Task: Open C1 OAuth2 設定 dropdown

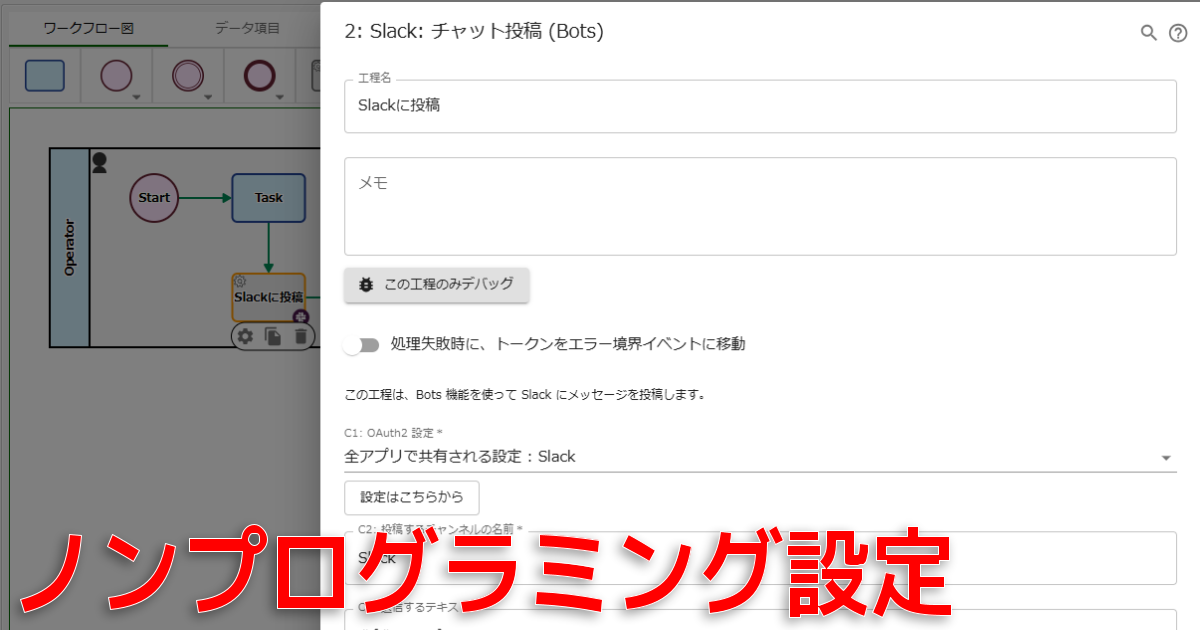Action: 760,457
